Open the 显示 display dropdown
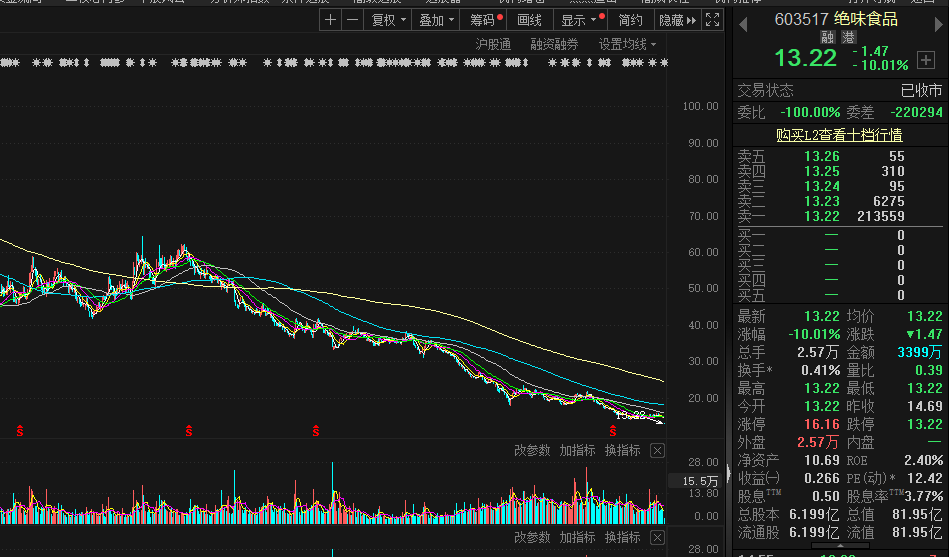This screenshot has width=949, height=557. (579, 20)
